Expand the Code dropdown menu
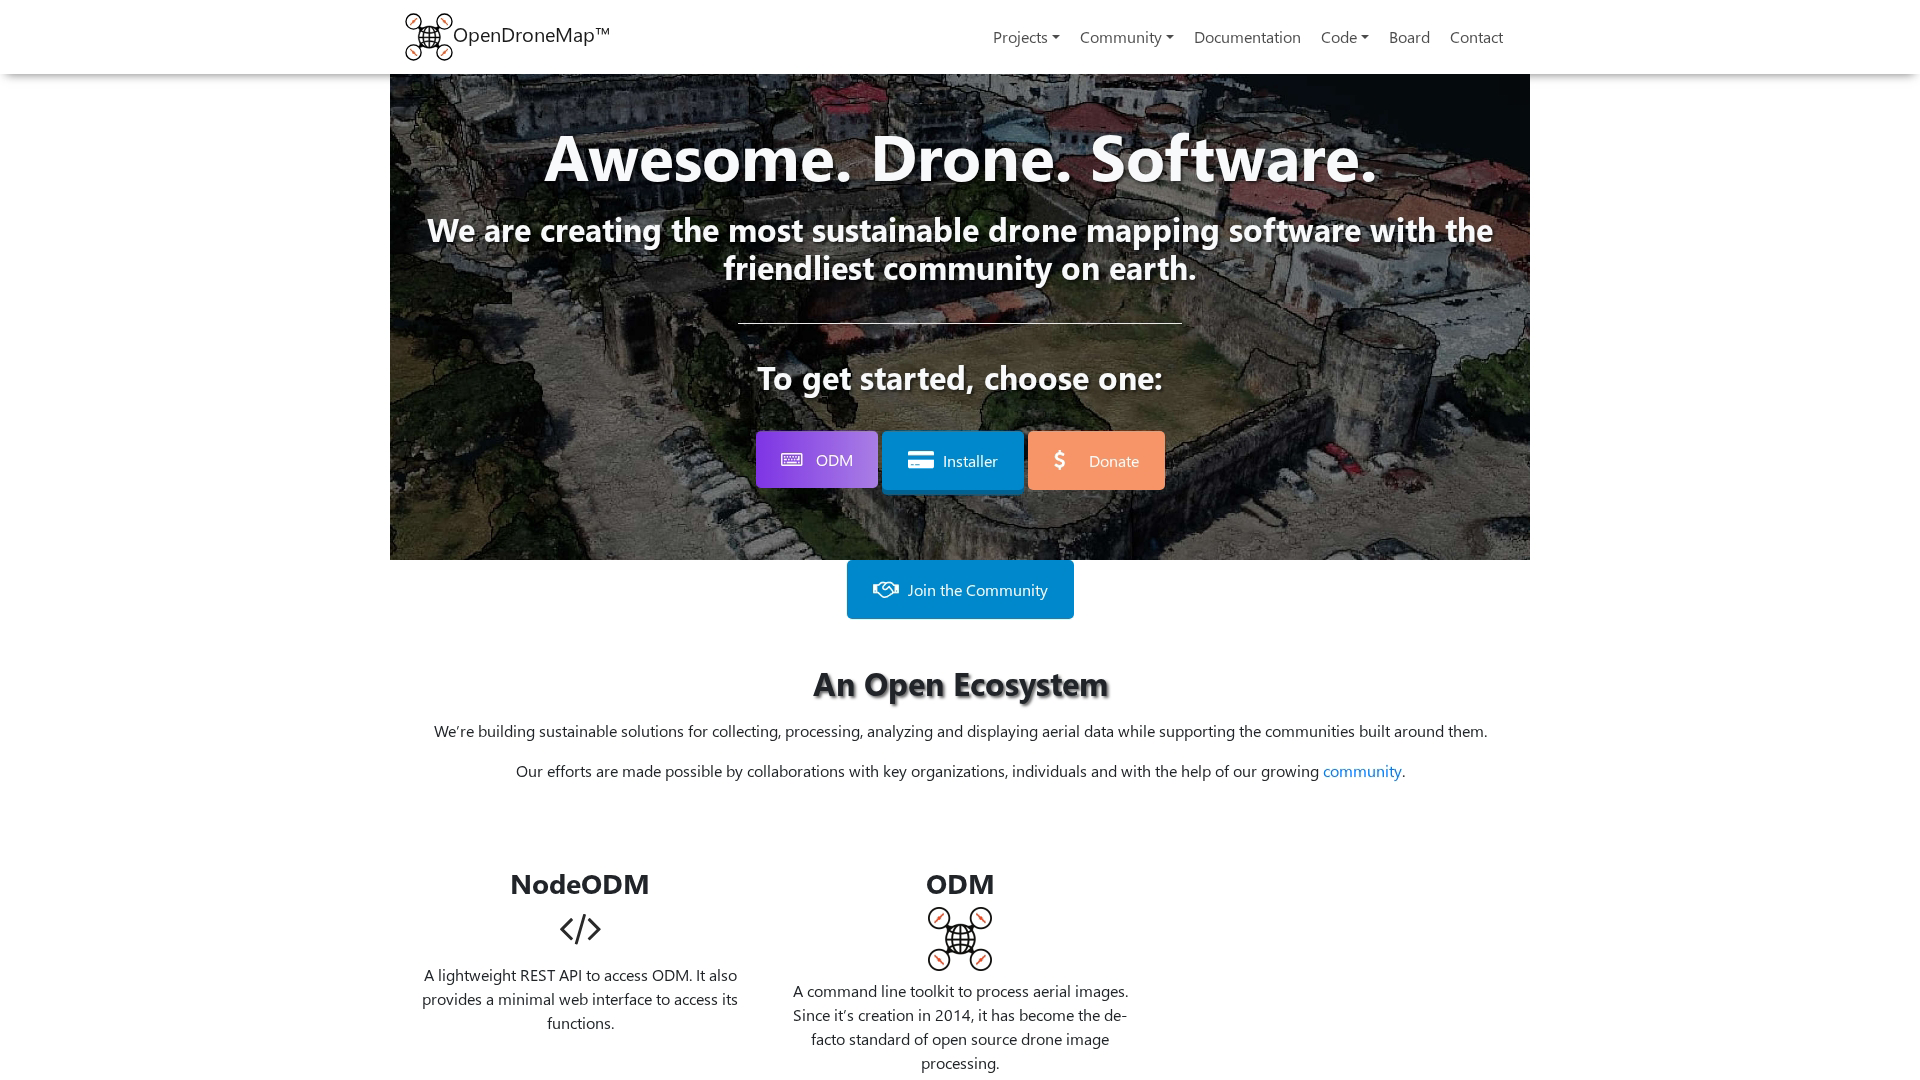 [1344, 37]
